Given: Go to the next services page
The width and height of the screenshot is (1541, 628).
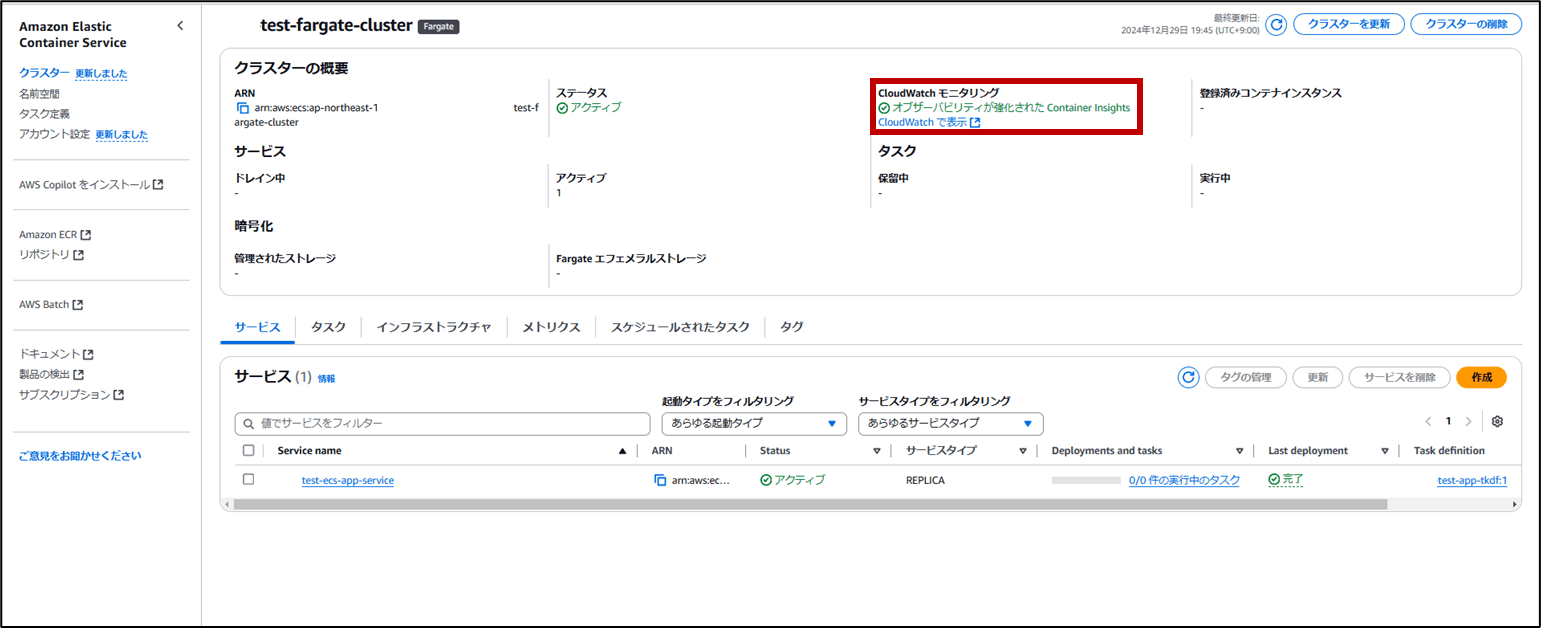Looking at the screenshot, I should coord(1468,422).
